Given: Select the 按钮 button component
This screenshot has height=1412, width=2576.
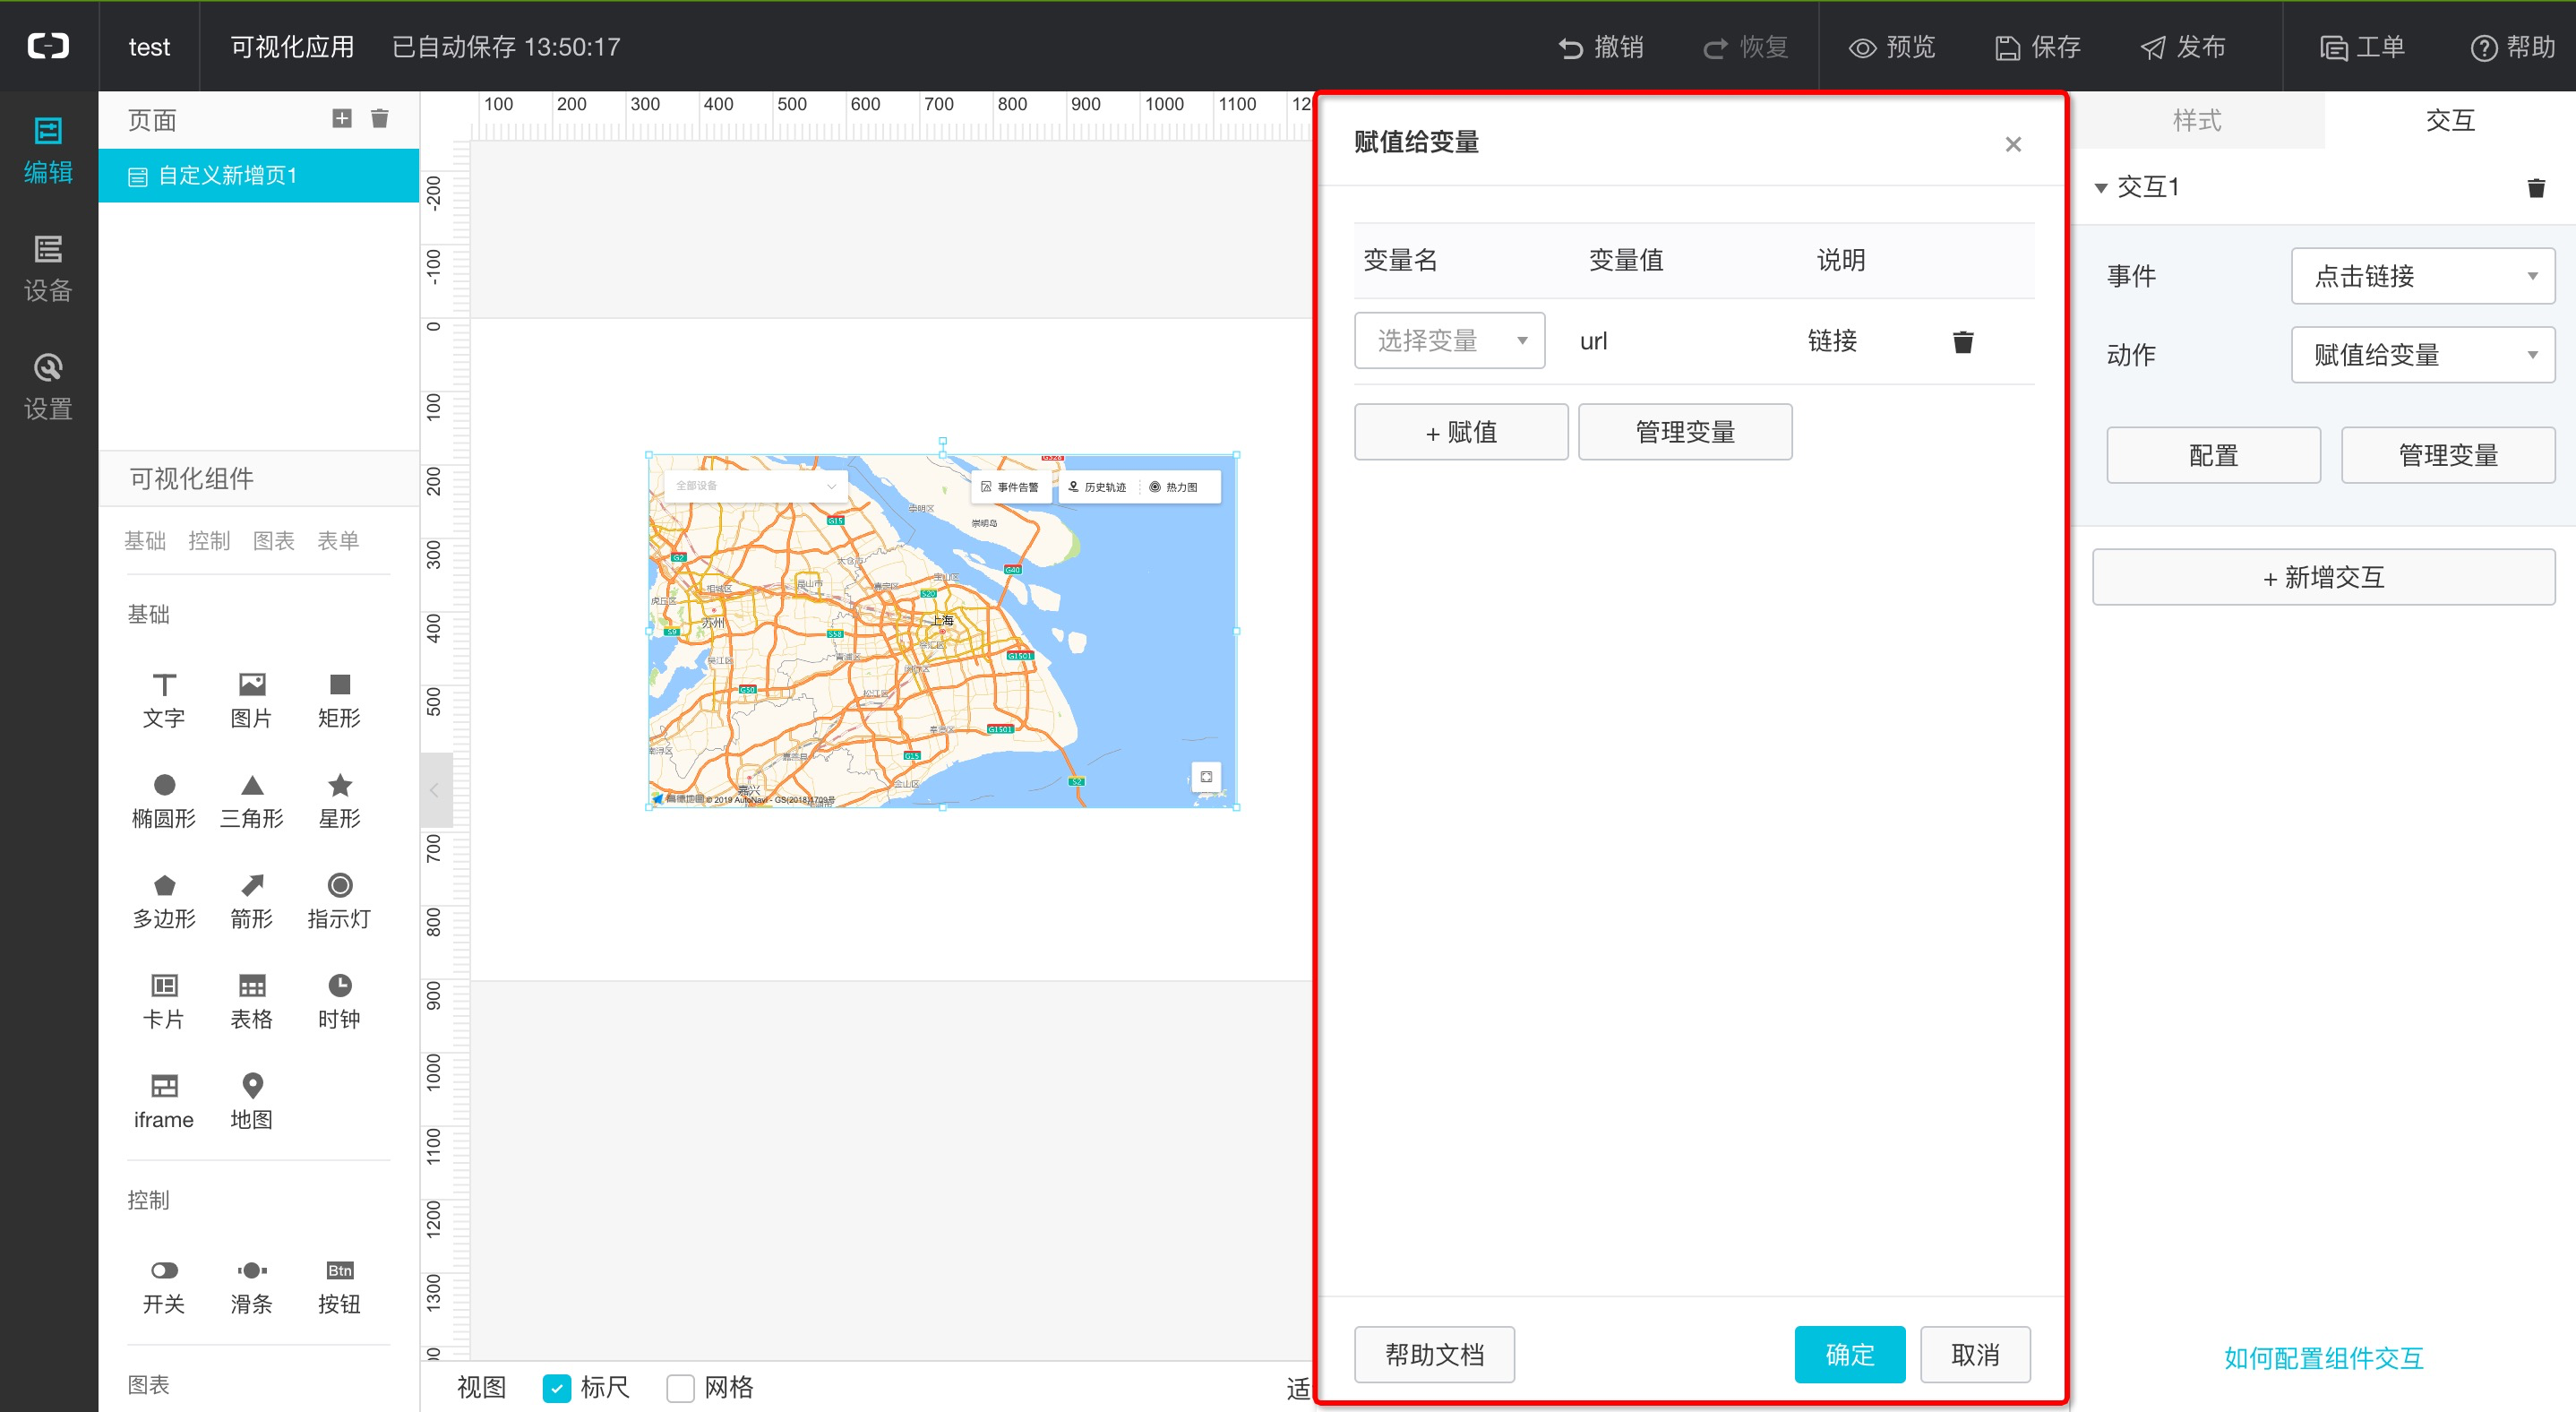Looking at the screenshot, I should 340,1287.
